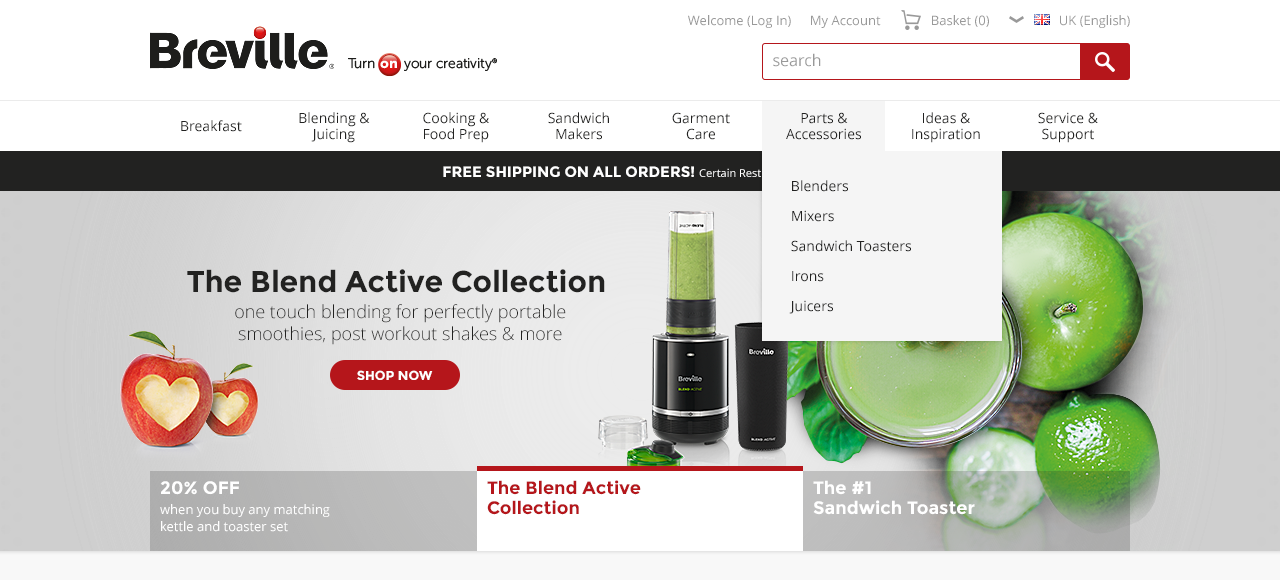Image resolution: width=1280 pixels, height=580 pixels.
Task: Choose Sandwich Toasters in the dropdown list
Action: (x=851, y=246)
